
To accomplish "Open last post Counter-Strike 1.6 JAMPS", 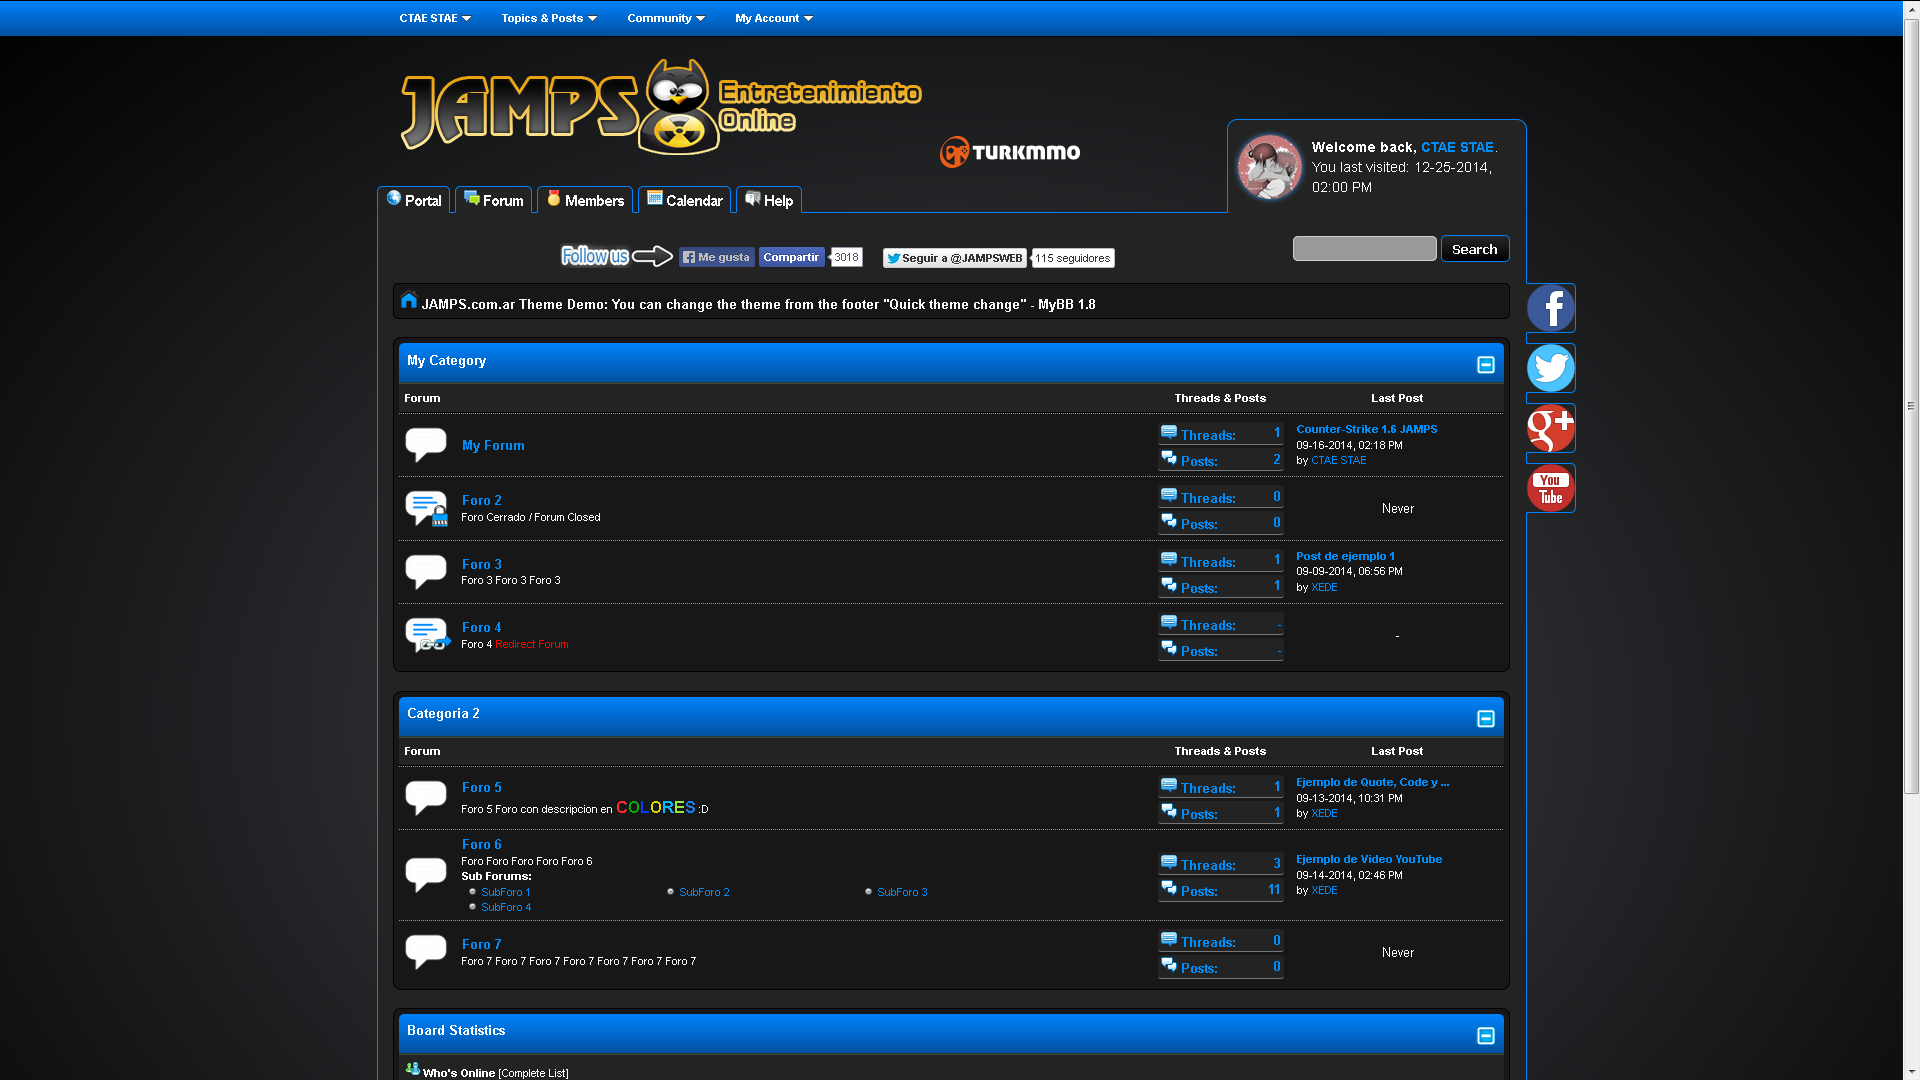I will [1367, 429].
